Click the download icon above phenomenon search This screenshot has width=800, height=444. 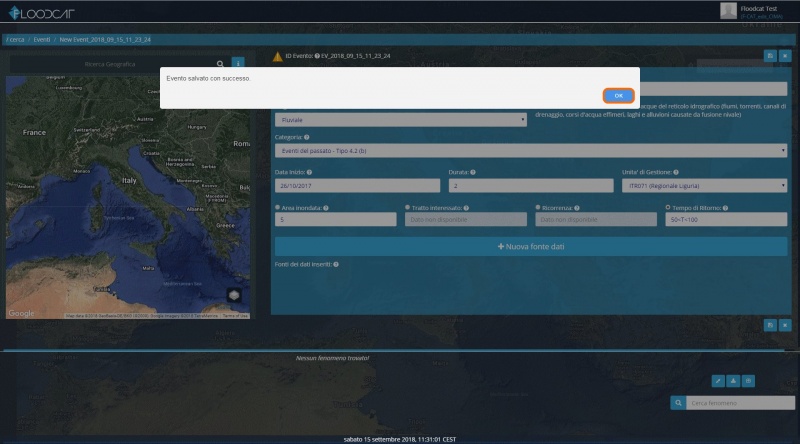click(732, 381)
